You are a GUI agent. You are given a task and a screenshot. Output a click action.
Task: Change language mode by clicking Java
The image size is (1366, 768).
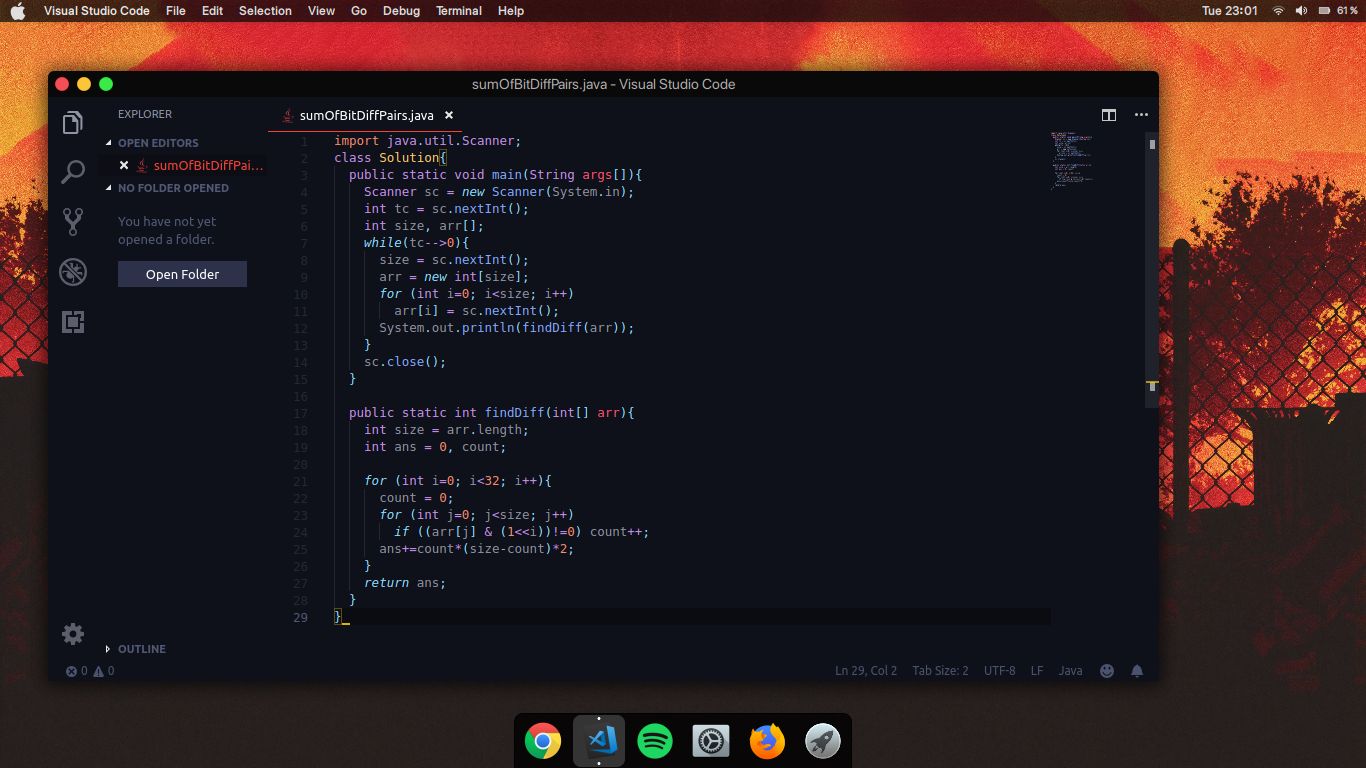1070,670
